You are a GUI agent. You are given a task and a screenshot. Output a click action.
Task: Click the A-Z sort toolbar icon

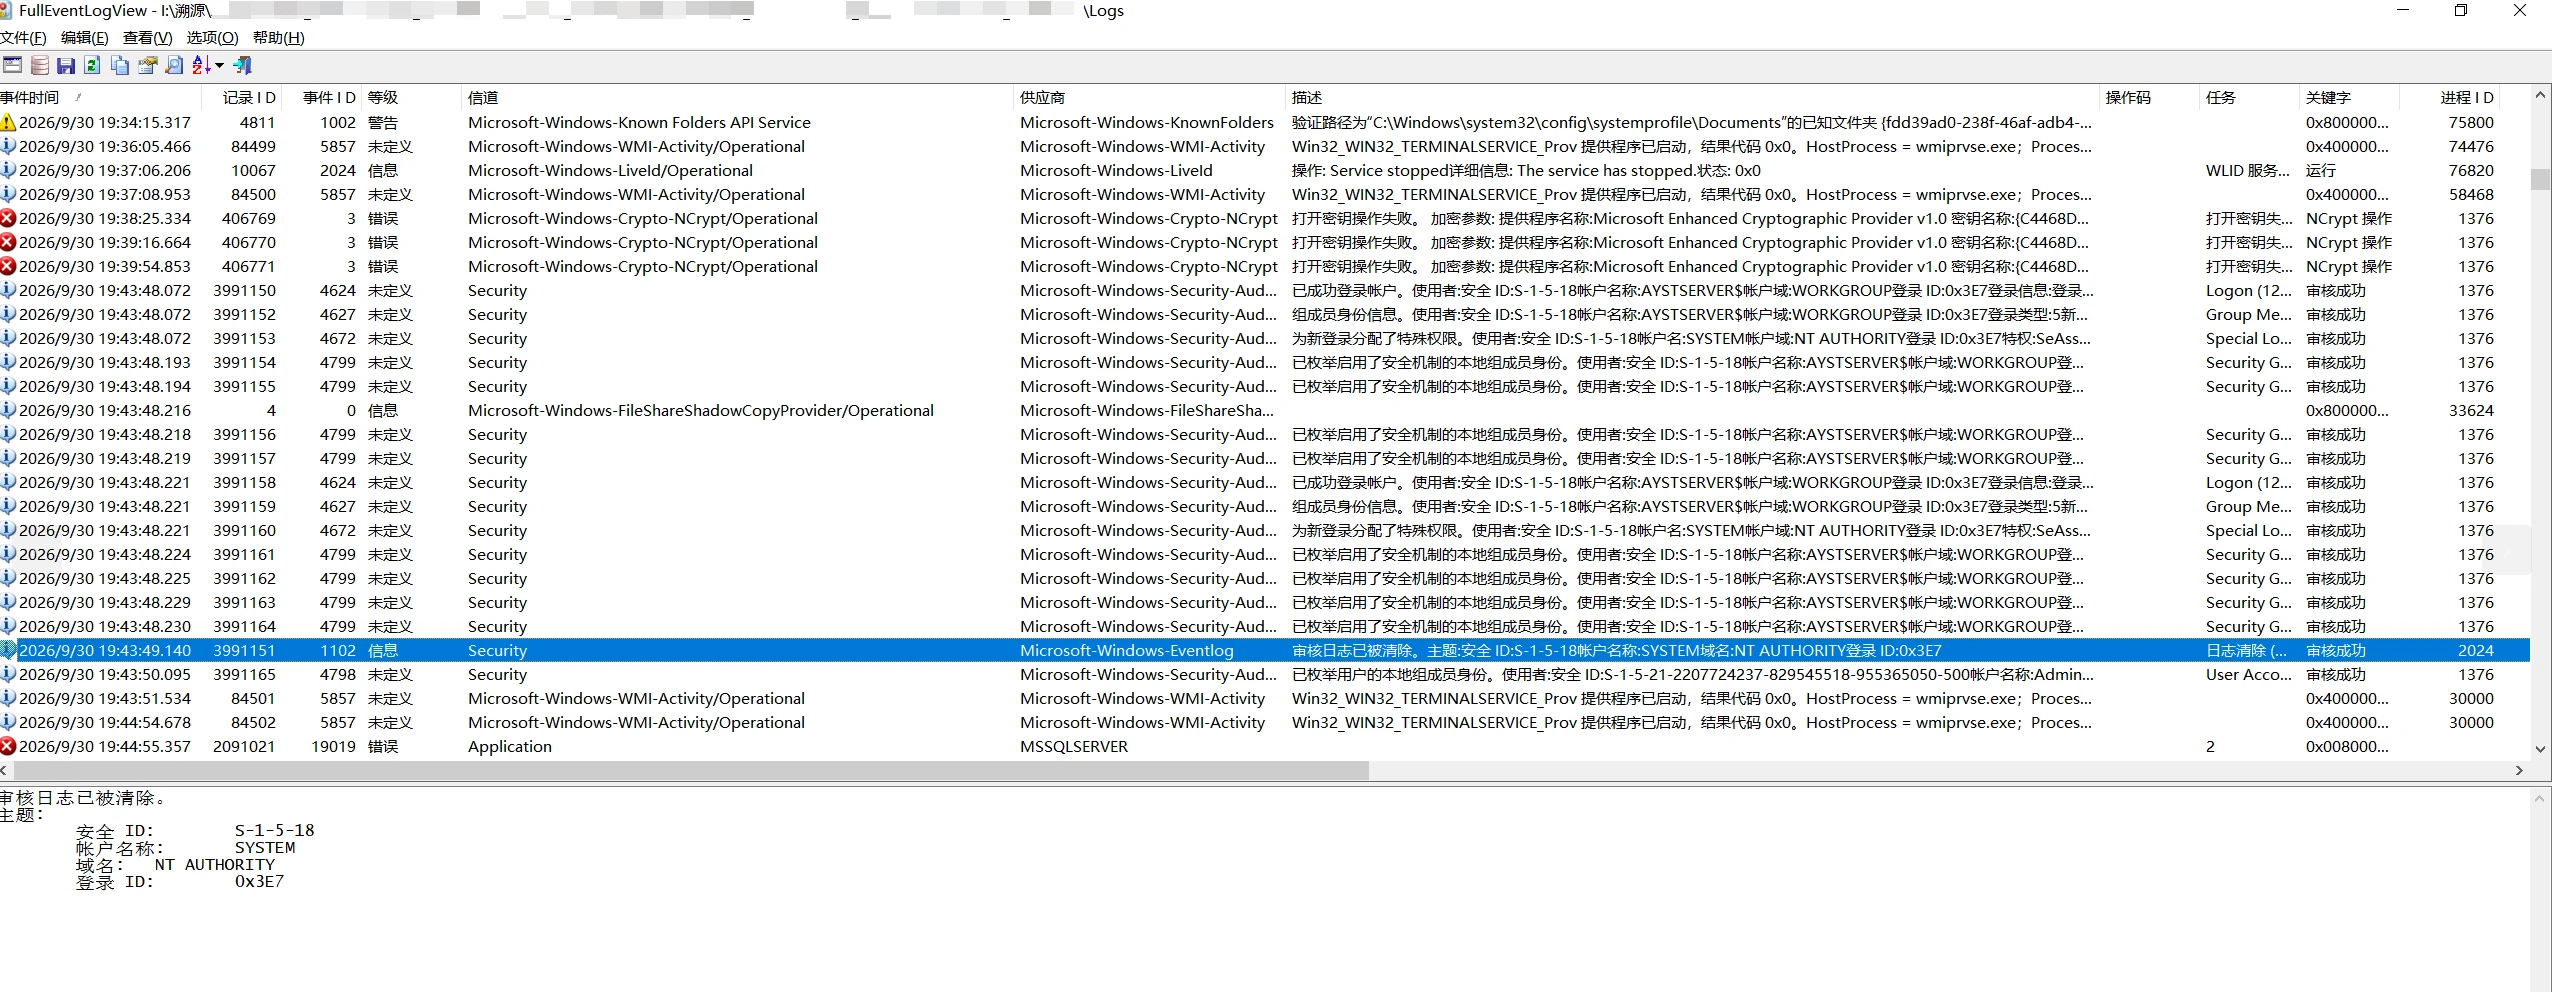coord(201,66)
